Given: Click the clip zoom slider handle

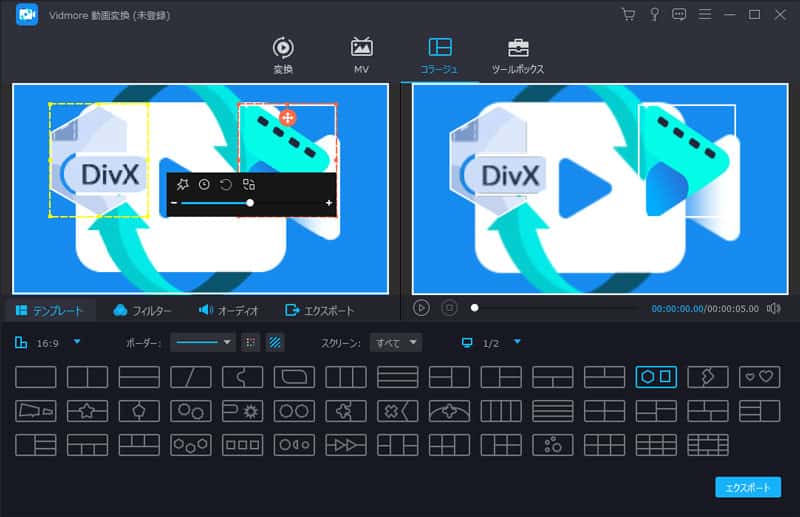Looking at the screenshot, I should 250,203.
